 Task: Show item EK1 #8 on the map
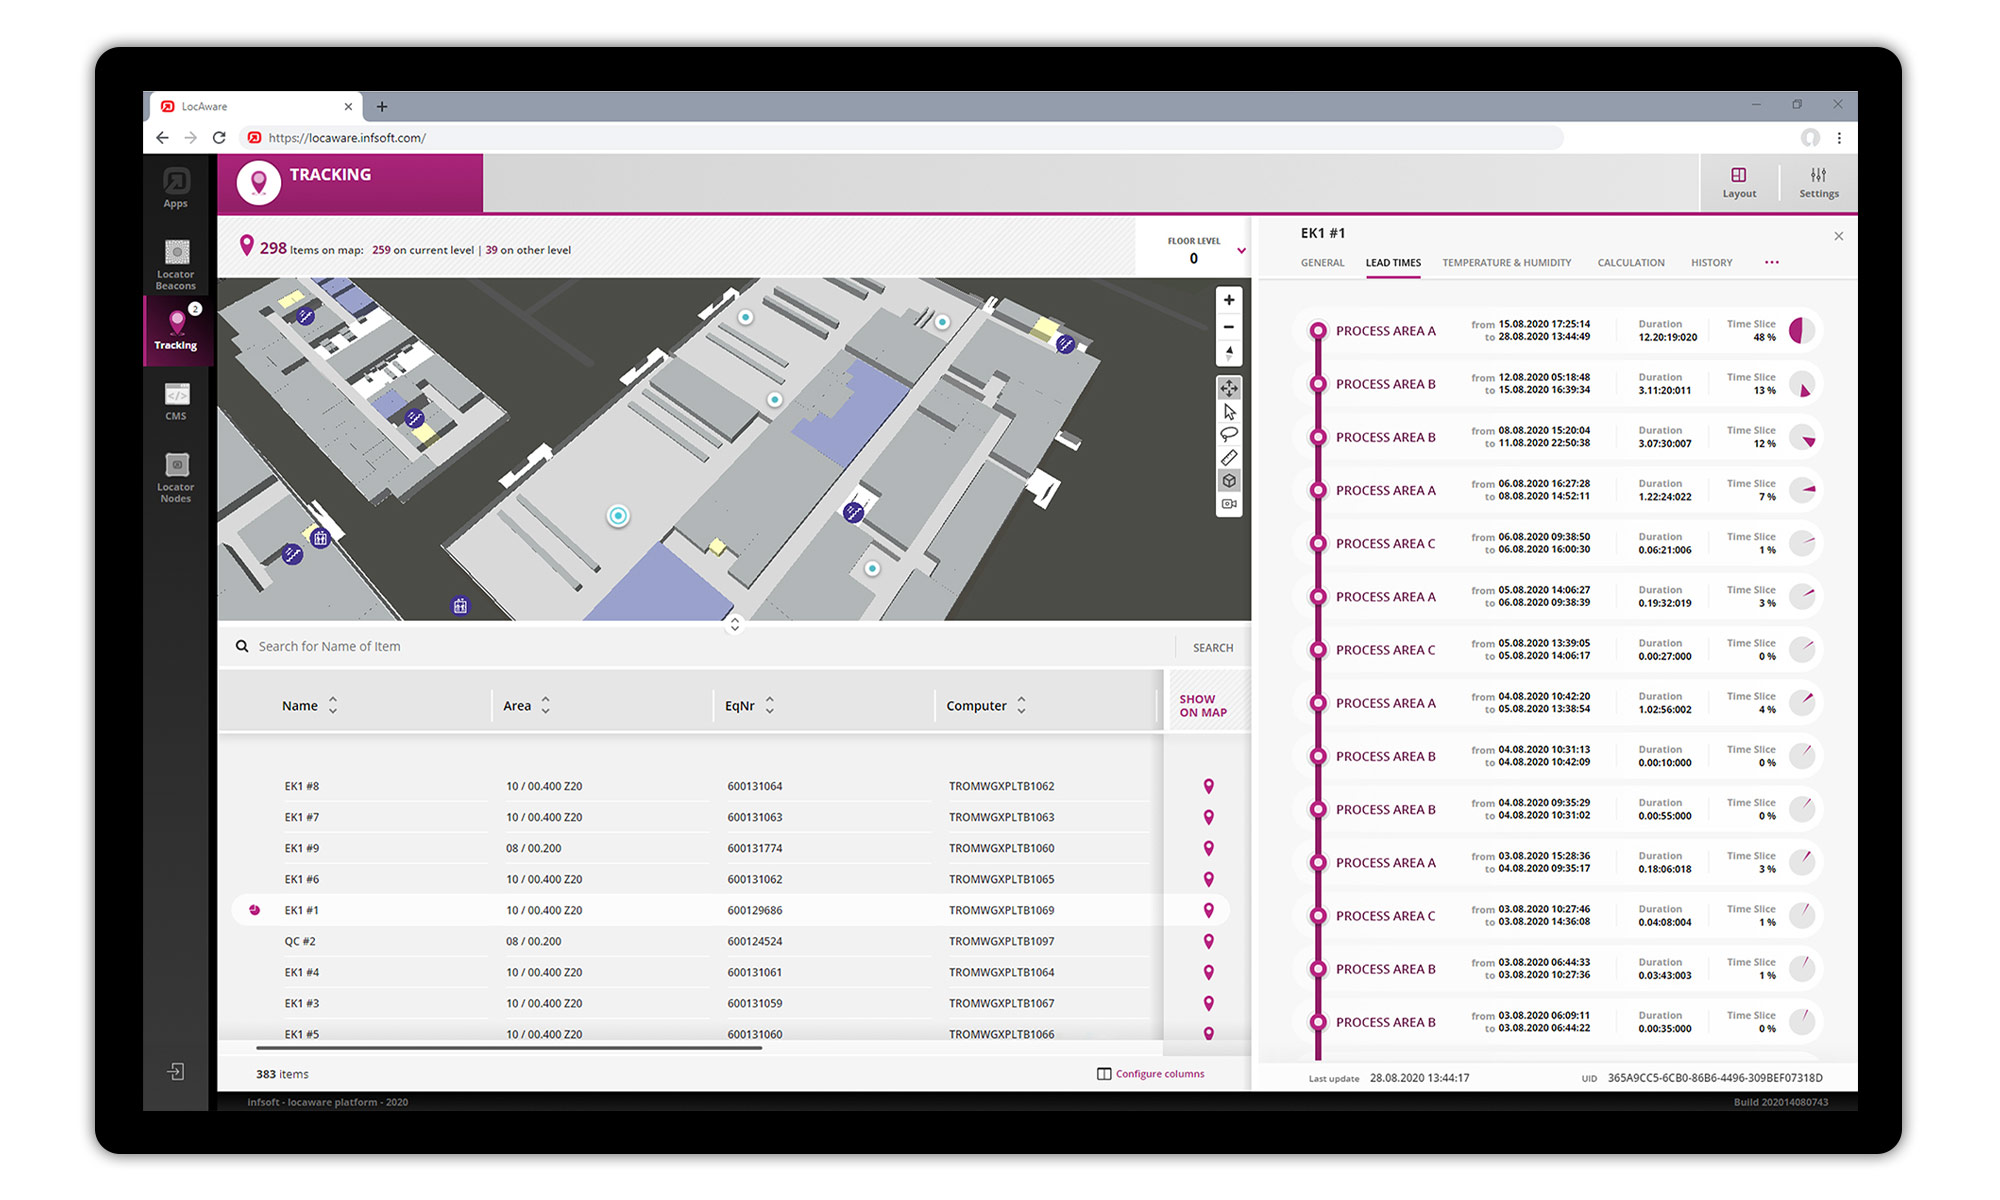click(x=1209, y=786)
